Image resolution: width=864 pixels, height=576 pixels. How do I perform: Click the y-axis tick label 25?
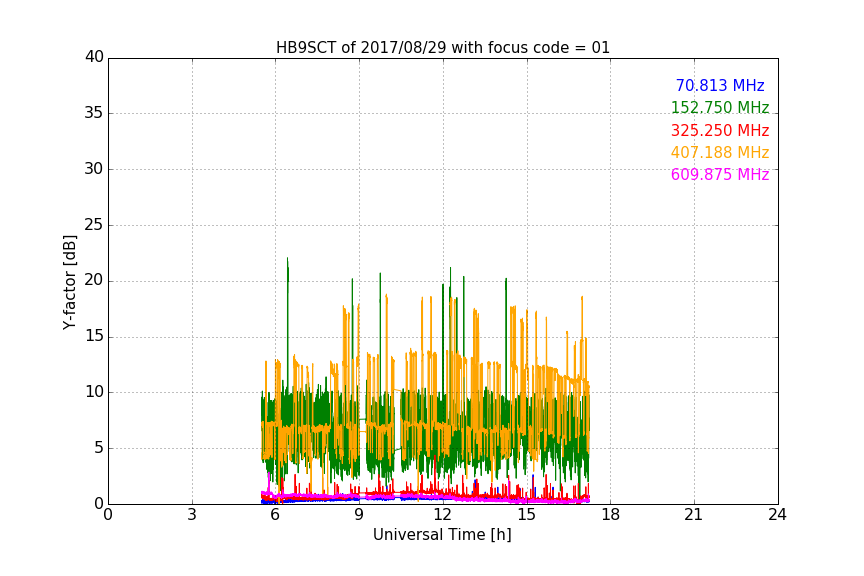[x=94, y=224]
